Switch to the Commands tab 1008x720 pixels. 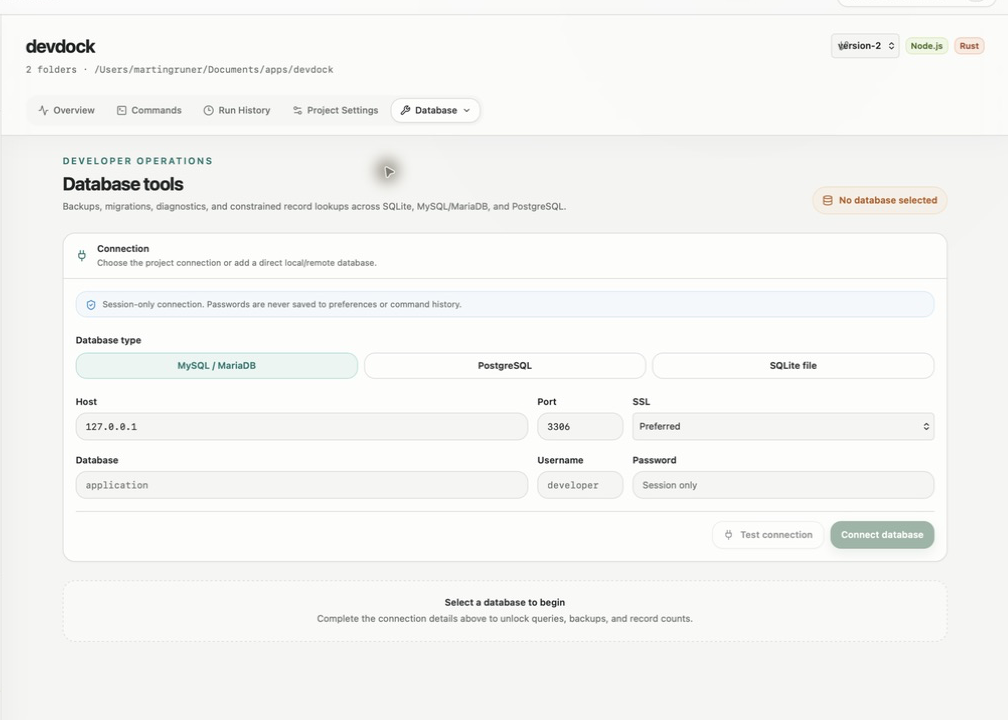149,111
